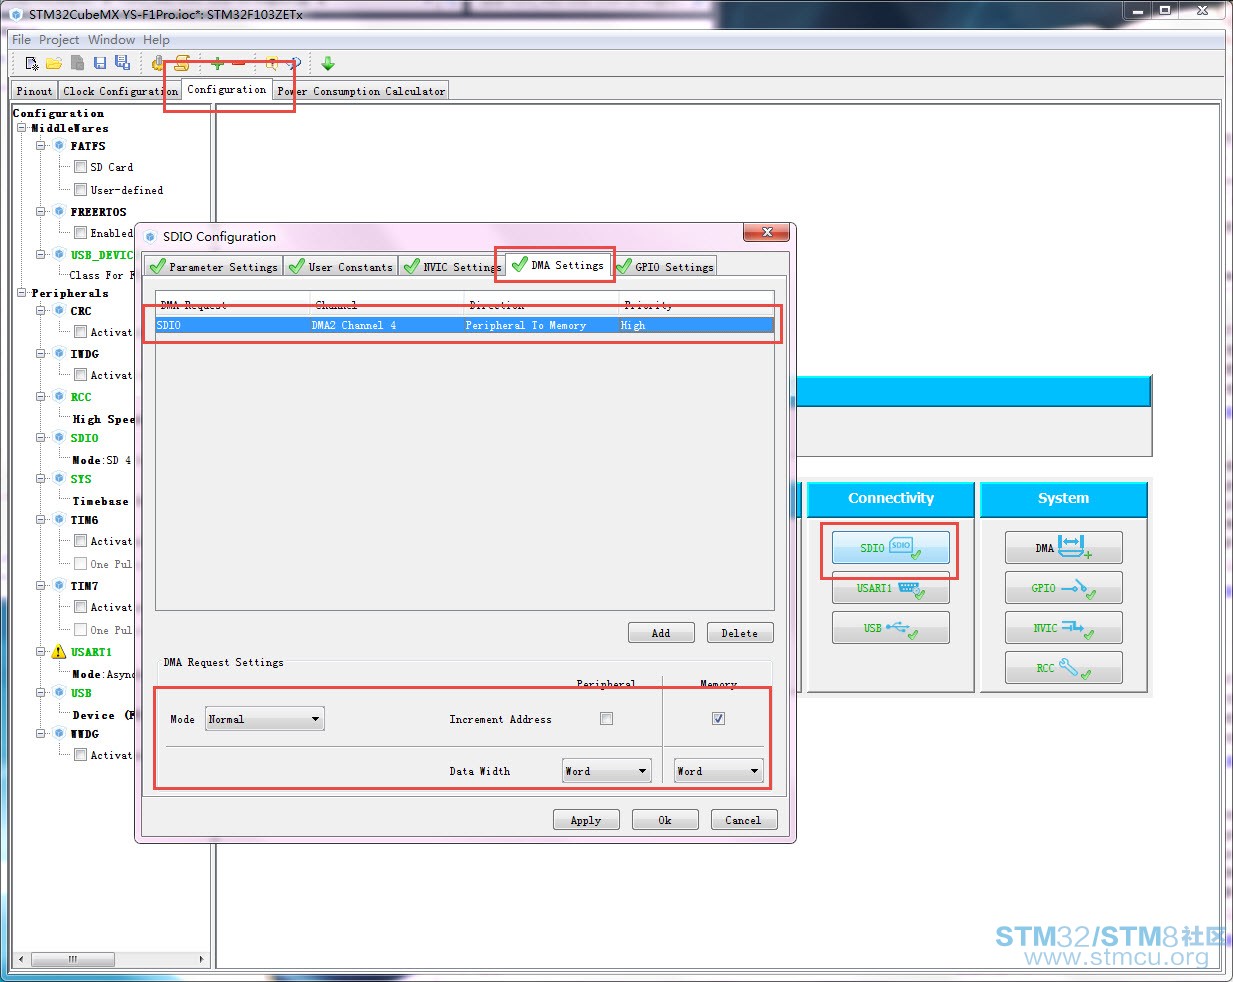
Task: Open the GPIO Settings tab
Action: pos(665,267)
